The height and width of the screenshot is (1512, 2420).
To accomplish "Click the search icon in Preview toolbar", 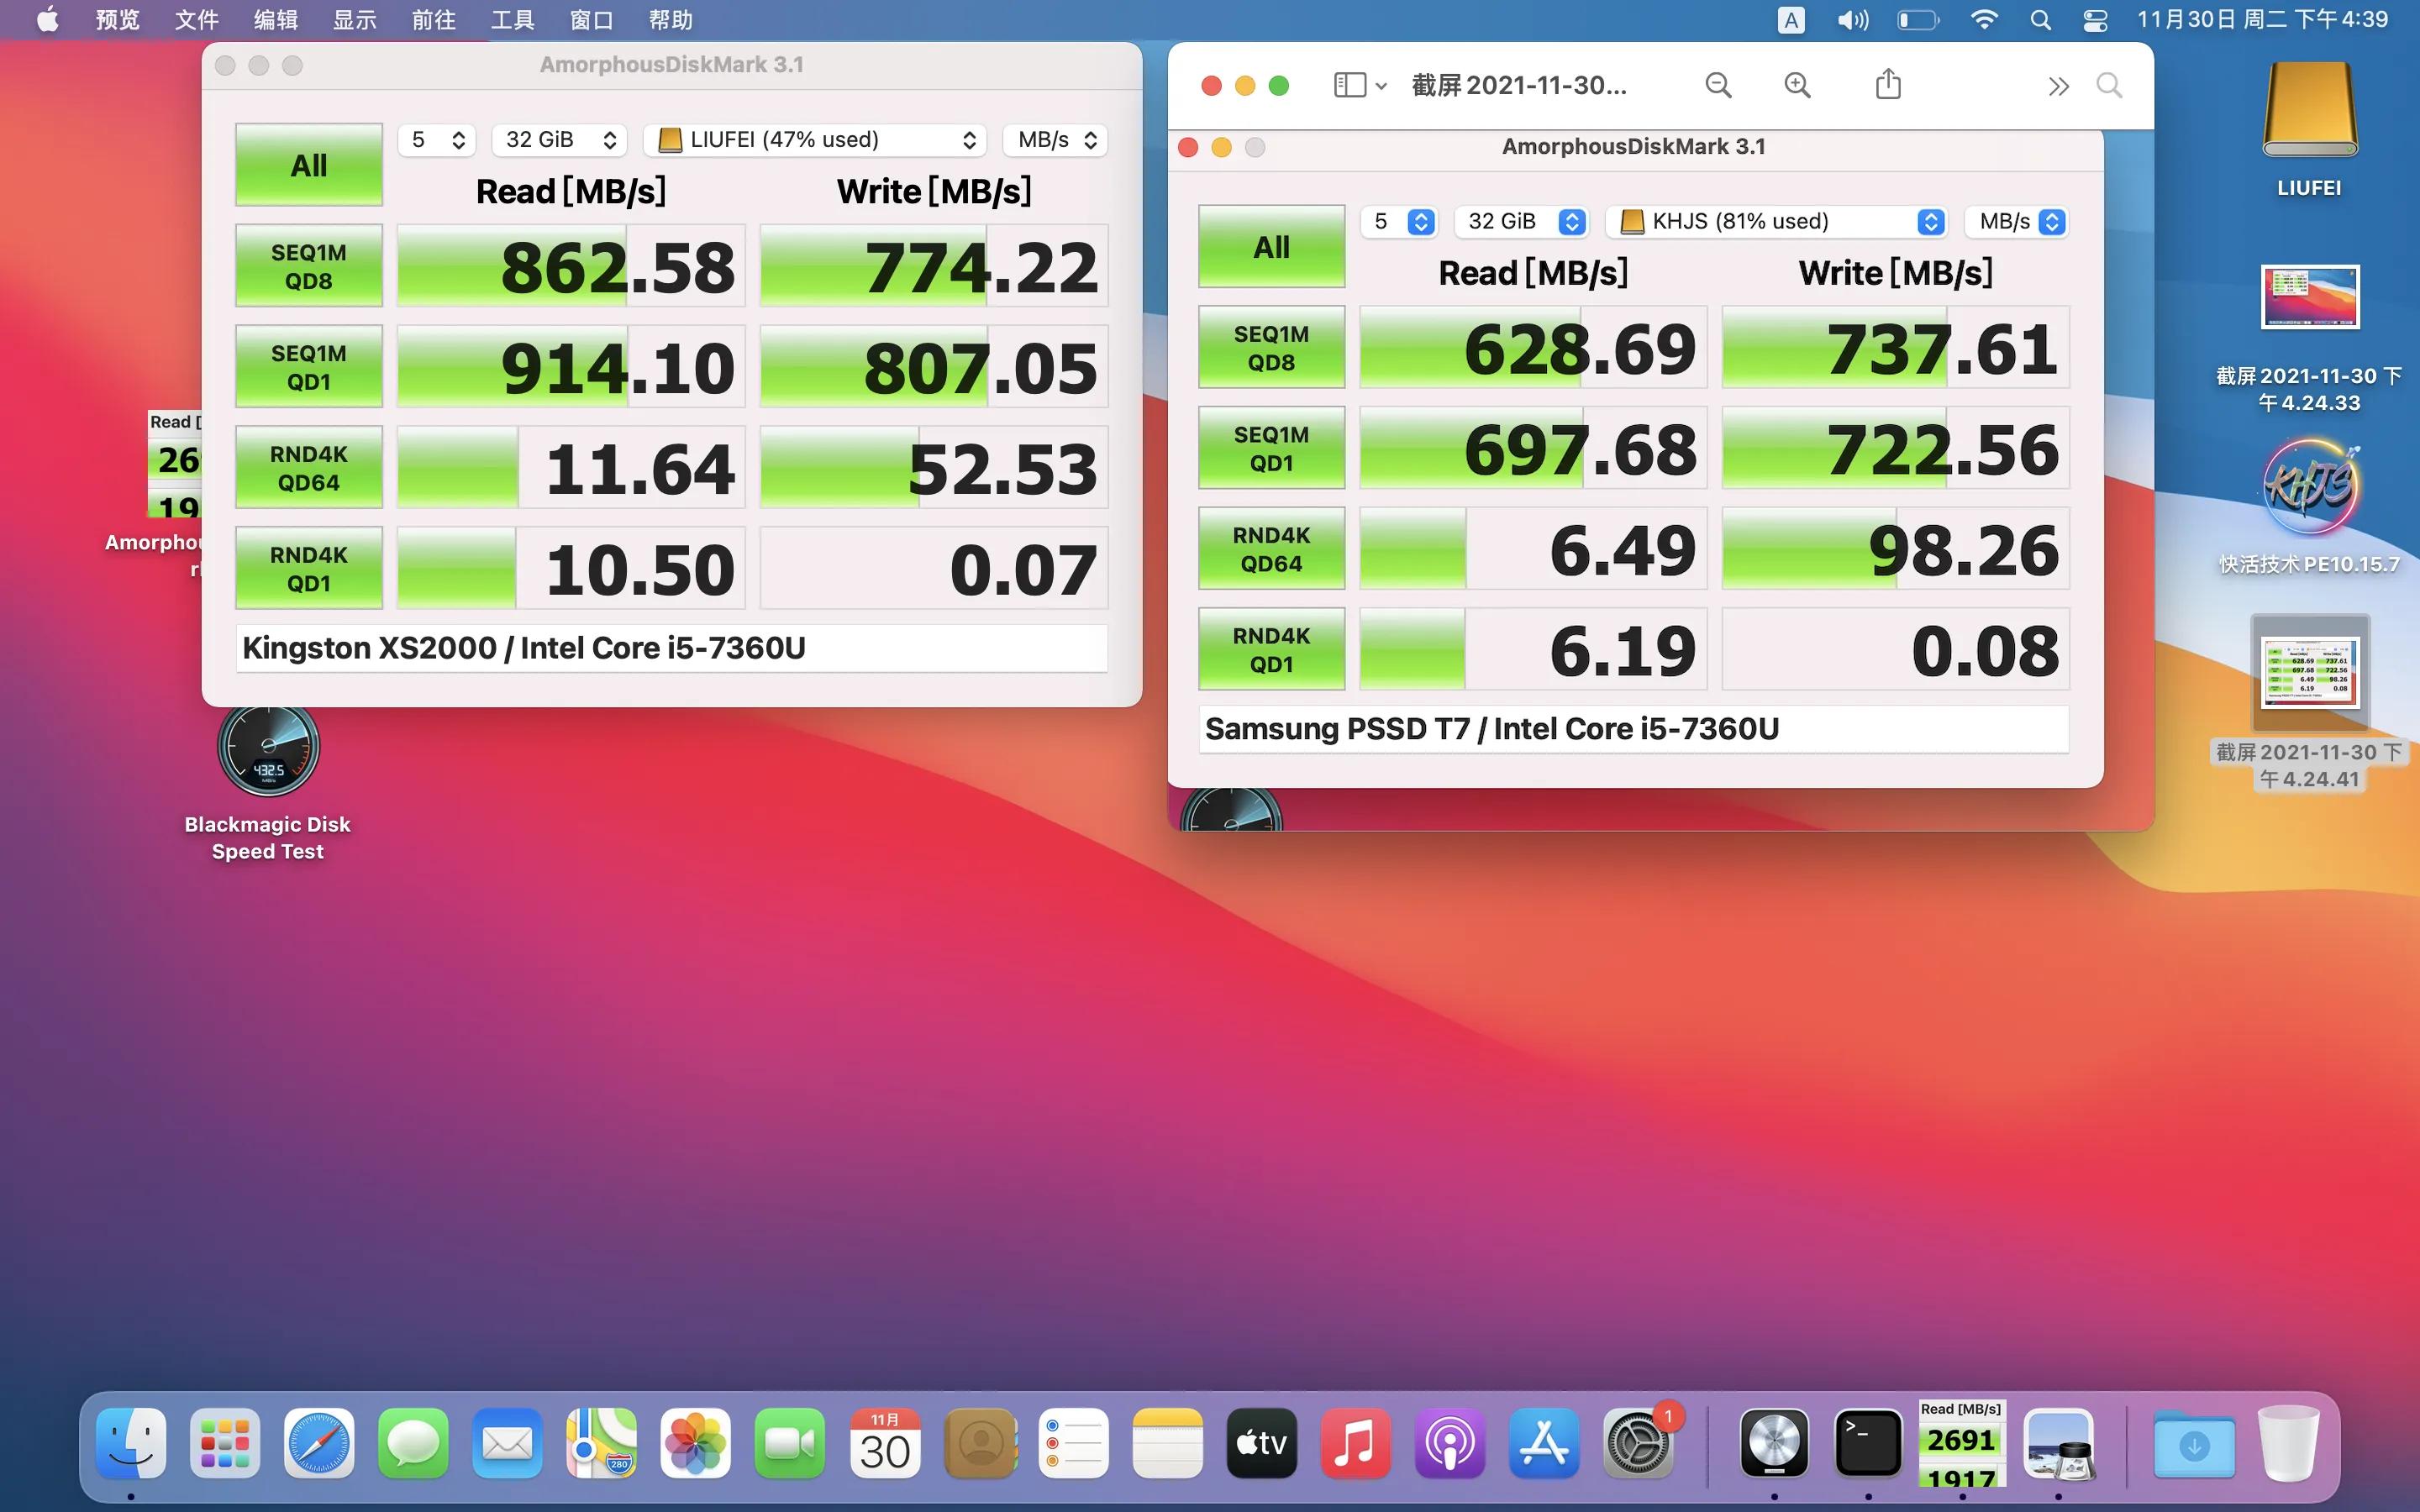I will click(2109, 86).
